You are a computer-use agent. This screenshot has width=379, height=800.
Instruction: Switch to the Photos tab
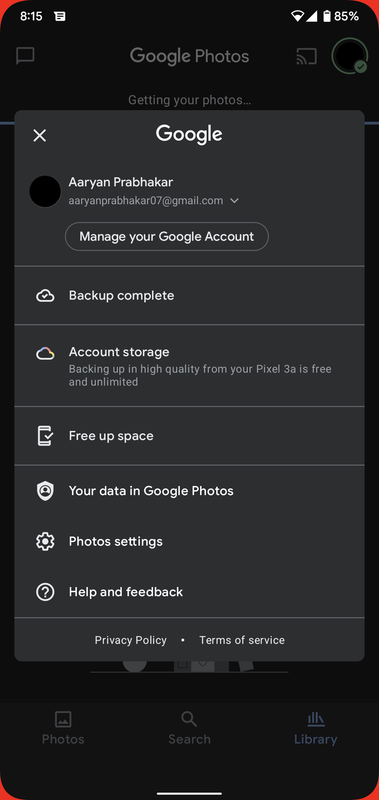pos(63,729)
